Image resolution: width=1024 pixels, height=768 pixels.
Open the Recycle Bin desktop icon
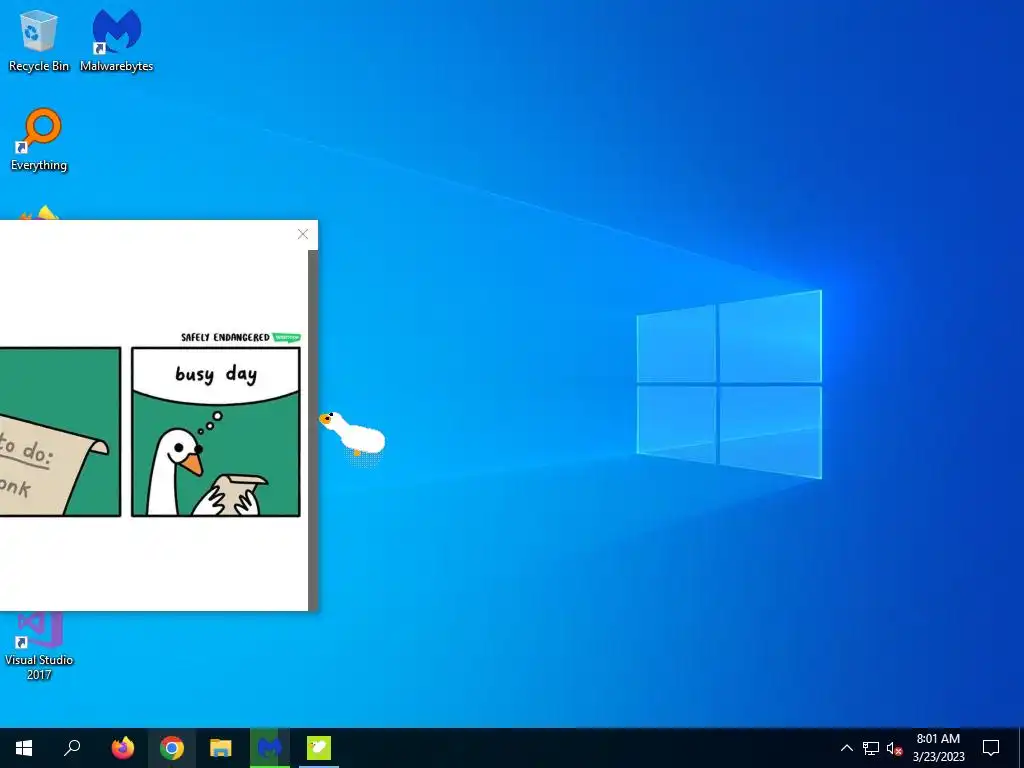[x=39, y=39]
